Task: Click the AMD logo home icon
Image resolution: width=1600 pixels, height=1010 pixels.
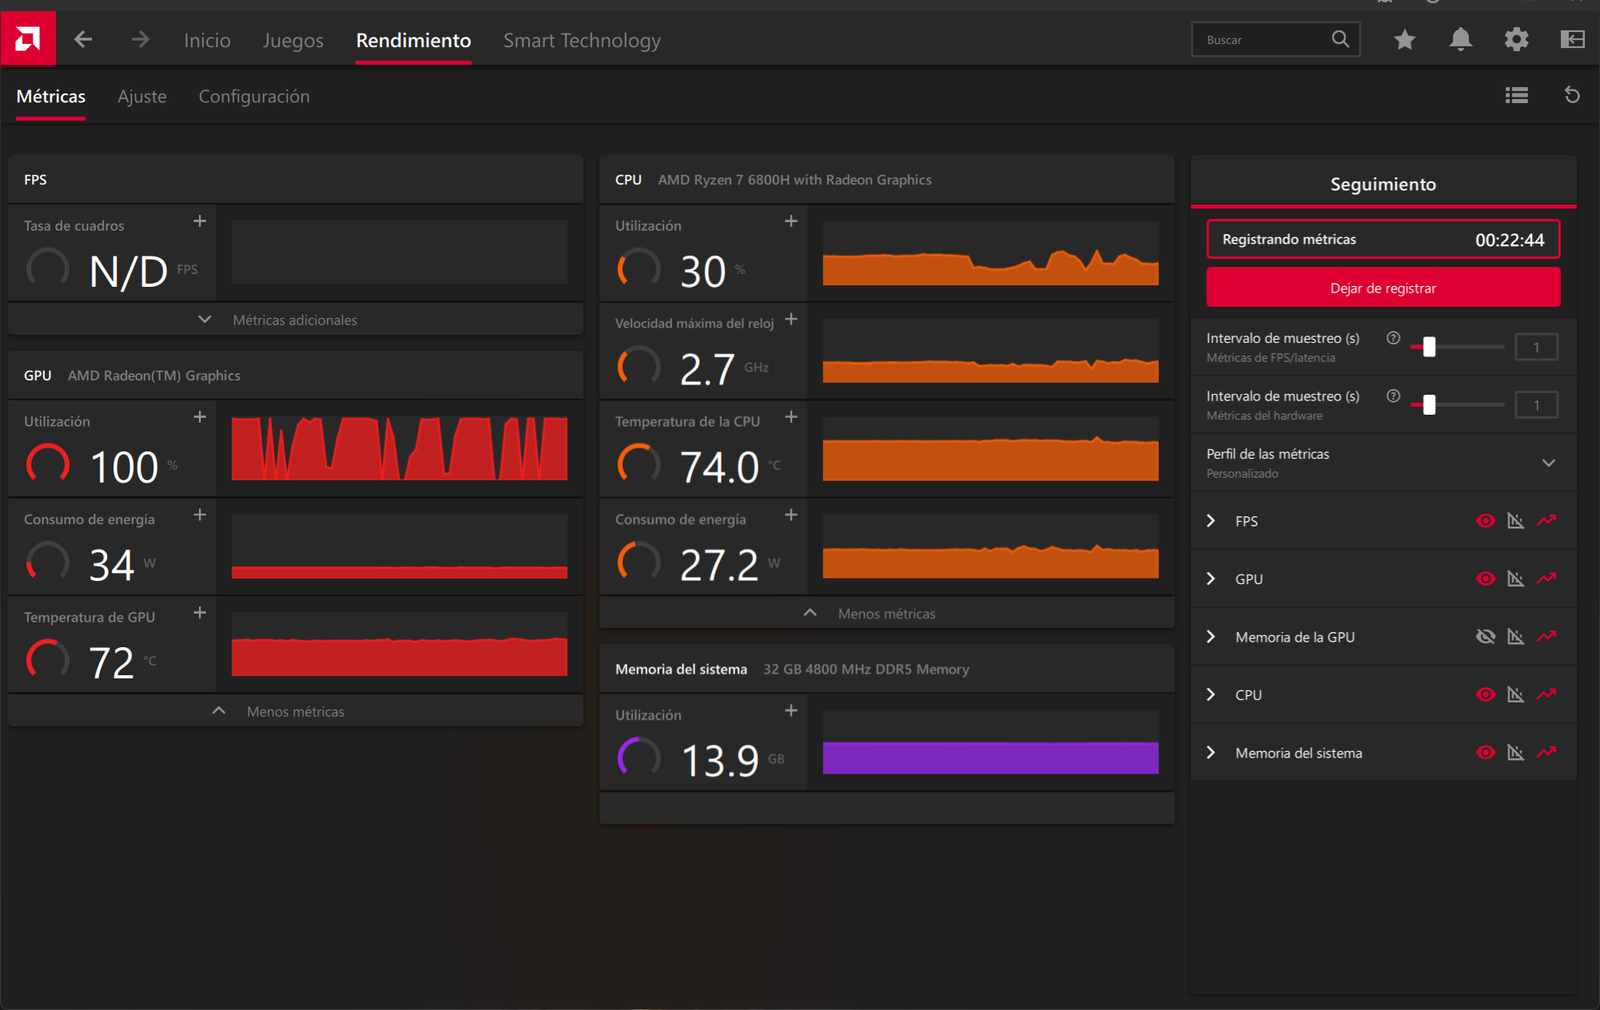Action: coord(28,40)
